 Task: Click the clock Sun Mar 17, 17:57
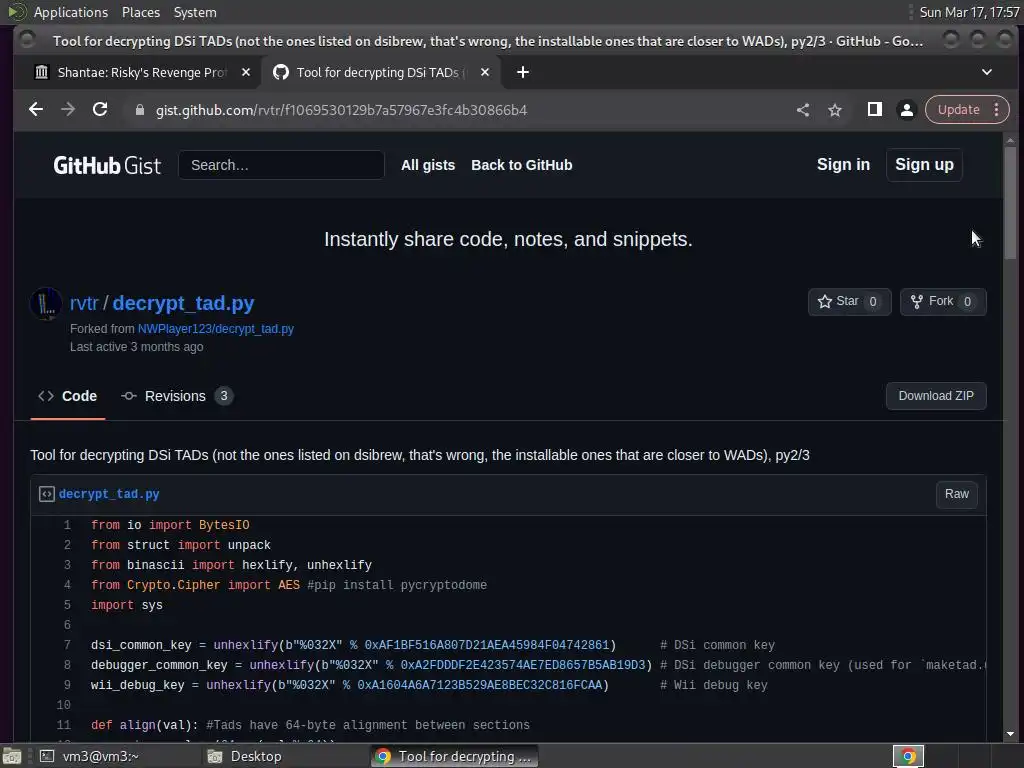point(969,12)
